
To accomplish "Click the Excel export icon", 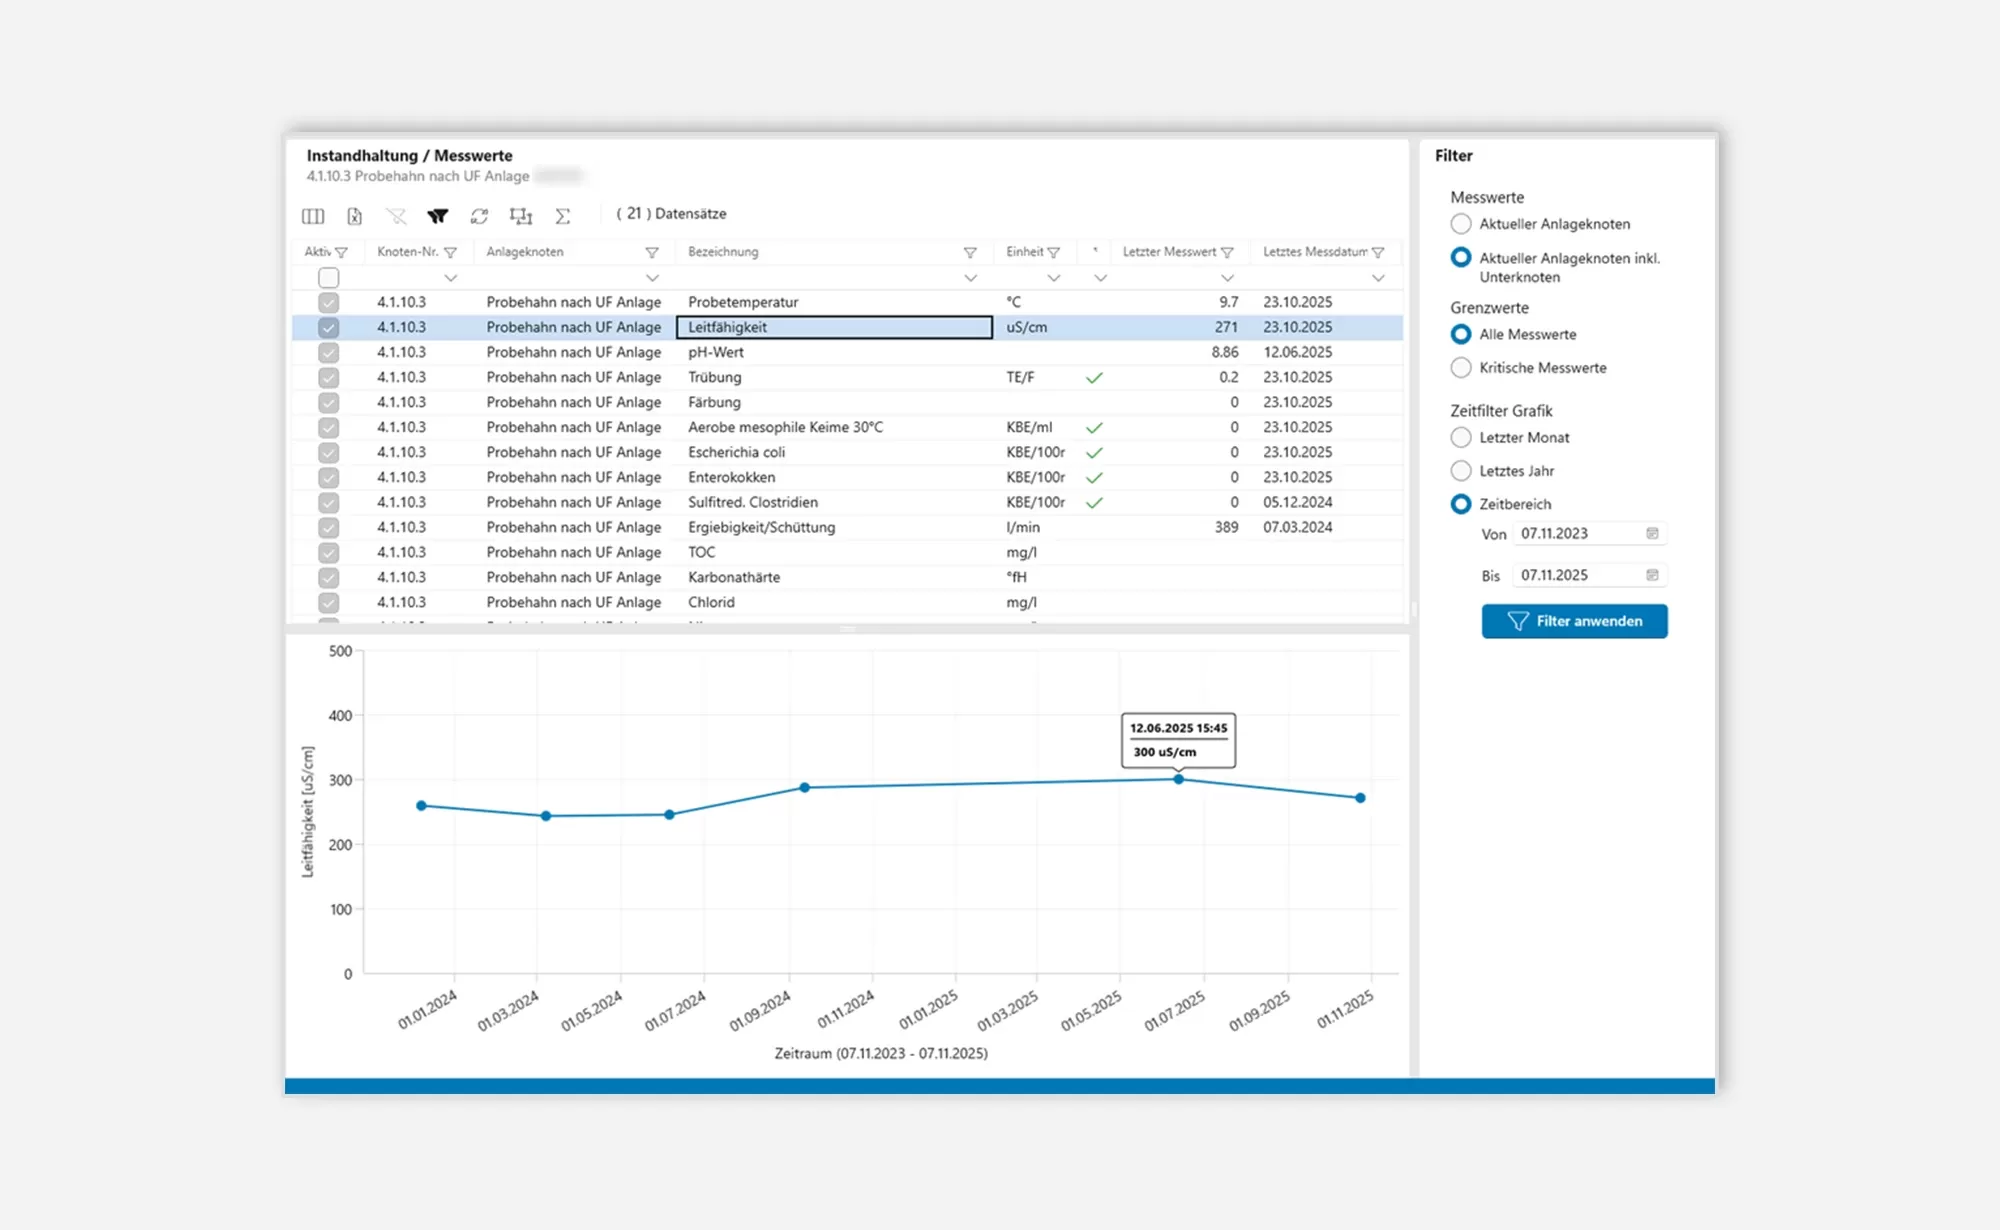I will coord(354,216).
